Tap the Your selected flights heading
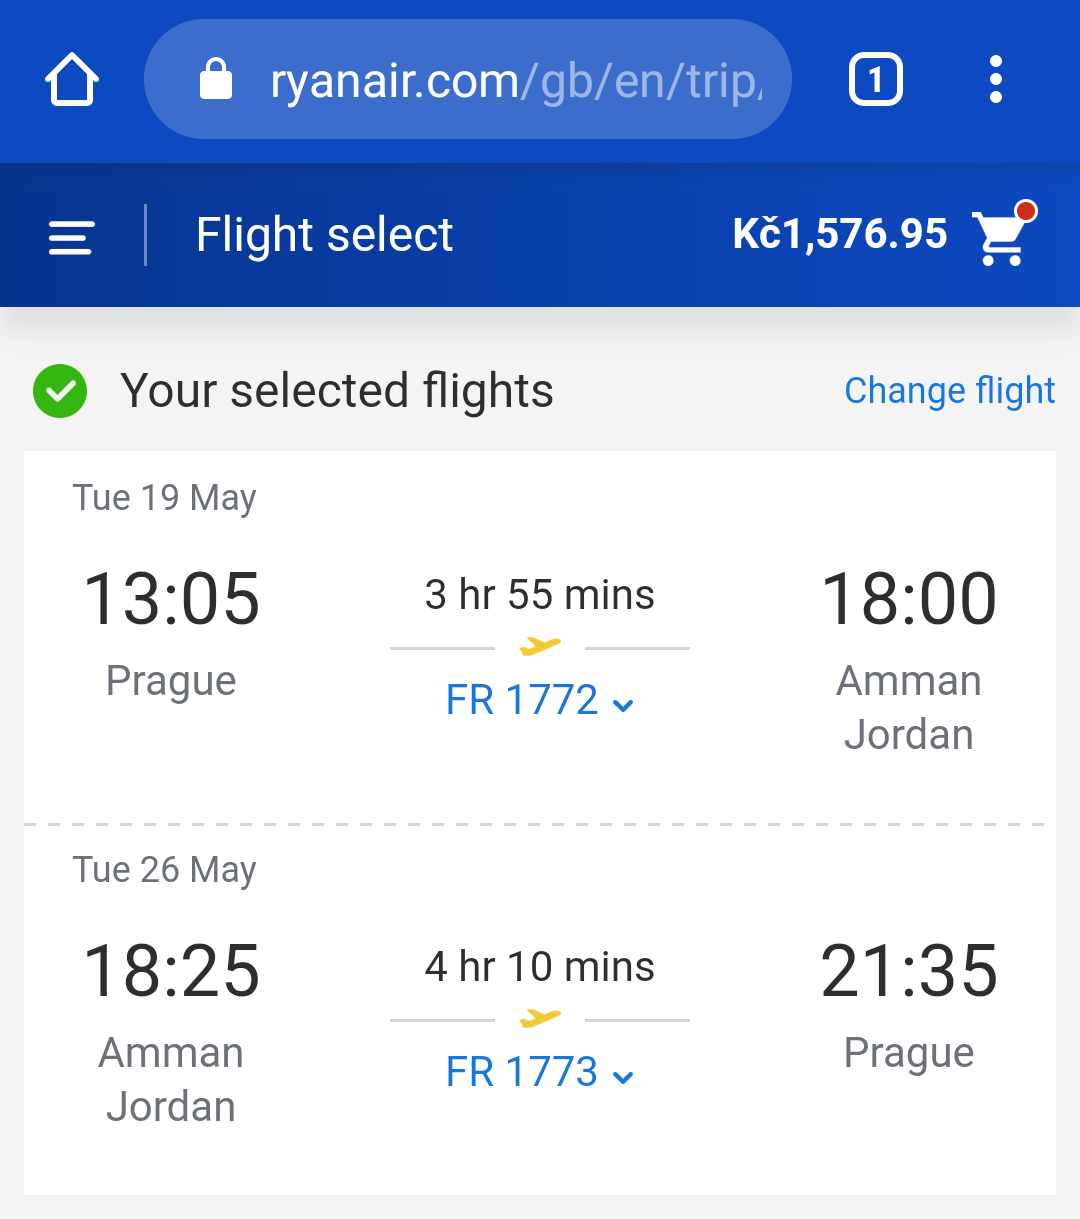This screenshot has width=1080, height=1219. tap(337, 391)
